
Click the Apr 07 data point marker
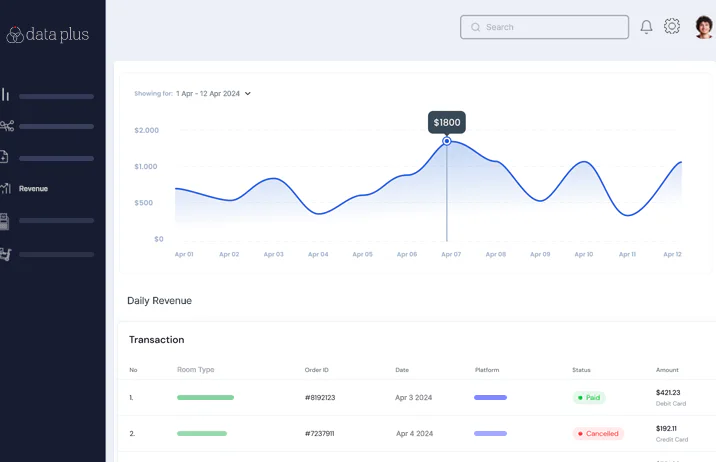click(447, 141)
